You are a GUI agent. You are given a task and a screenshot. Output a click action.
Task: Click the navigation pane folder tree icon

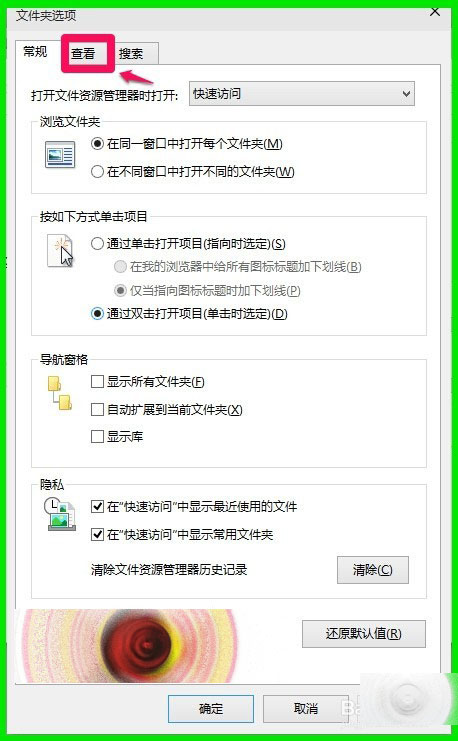[x=60, y=393]
